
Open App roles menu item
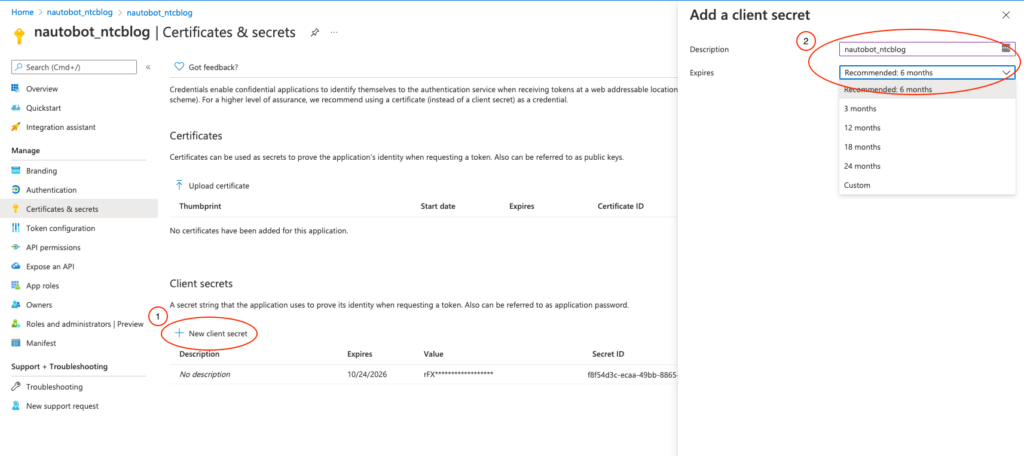[x=43, y=285]
